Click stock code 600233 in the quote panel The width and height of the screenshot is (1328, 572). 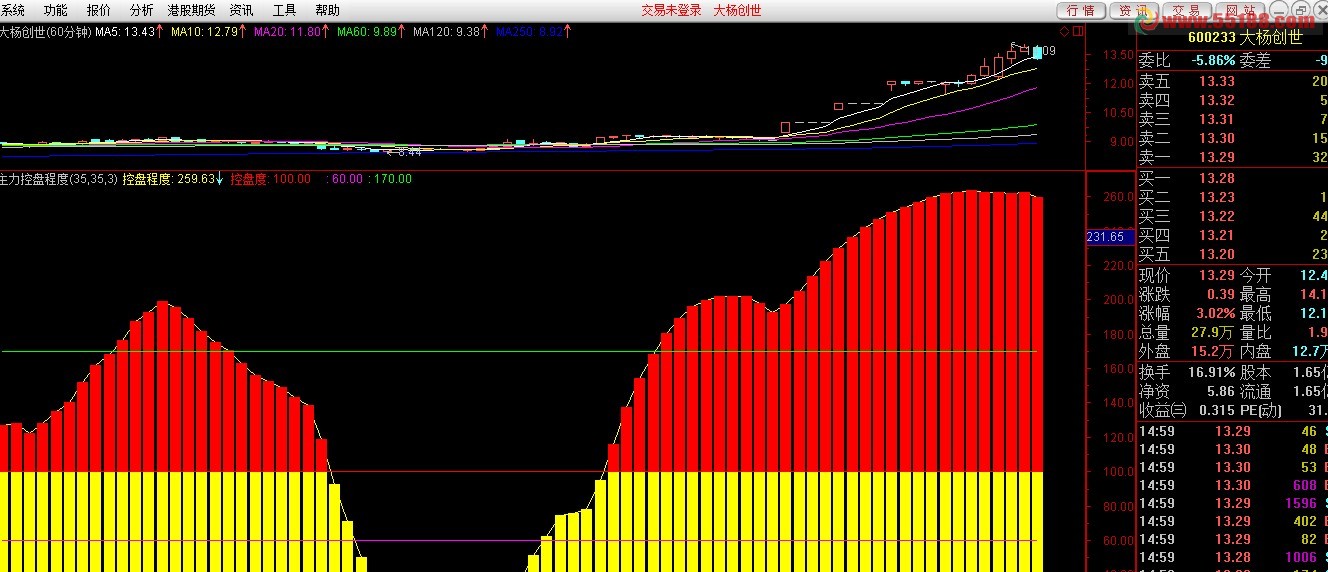pyautogui.click(x=1210, y=38)
